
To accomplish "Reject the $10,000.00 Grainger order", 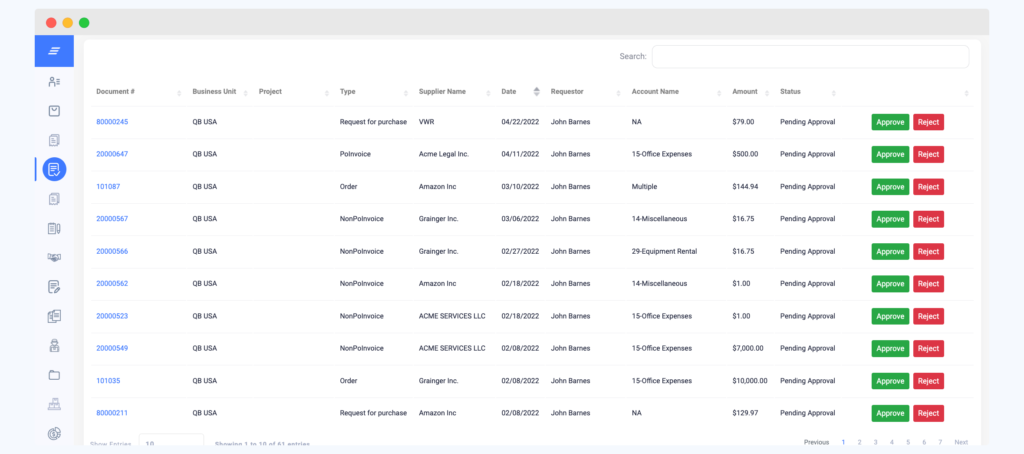I will pyautogui.click(x=928, y=381).
